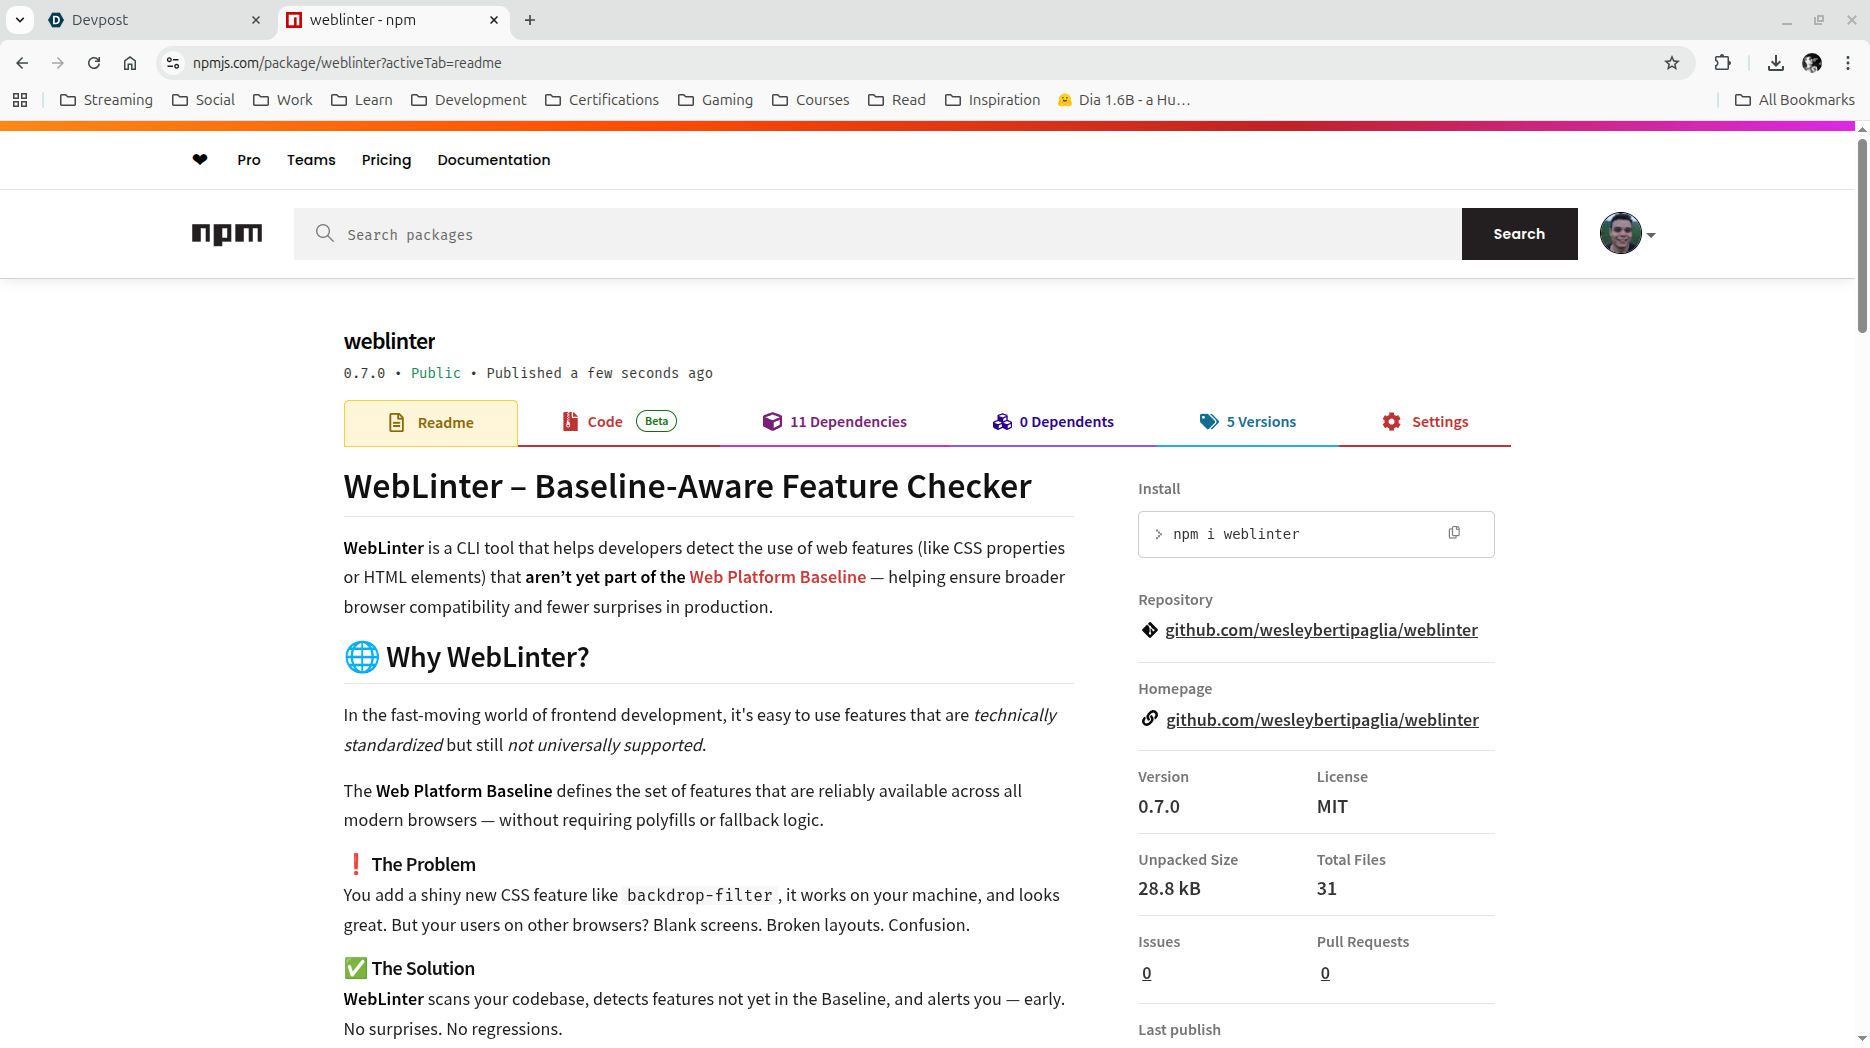Open the Read bookmarks folder
This screenshot has height=1048, width=1870.
(x=897, y=100)
